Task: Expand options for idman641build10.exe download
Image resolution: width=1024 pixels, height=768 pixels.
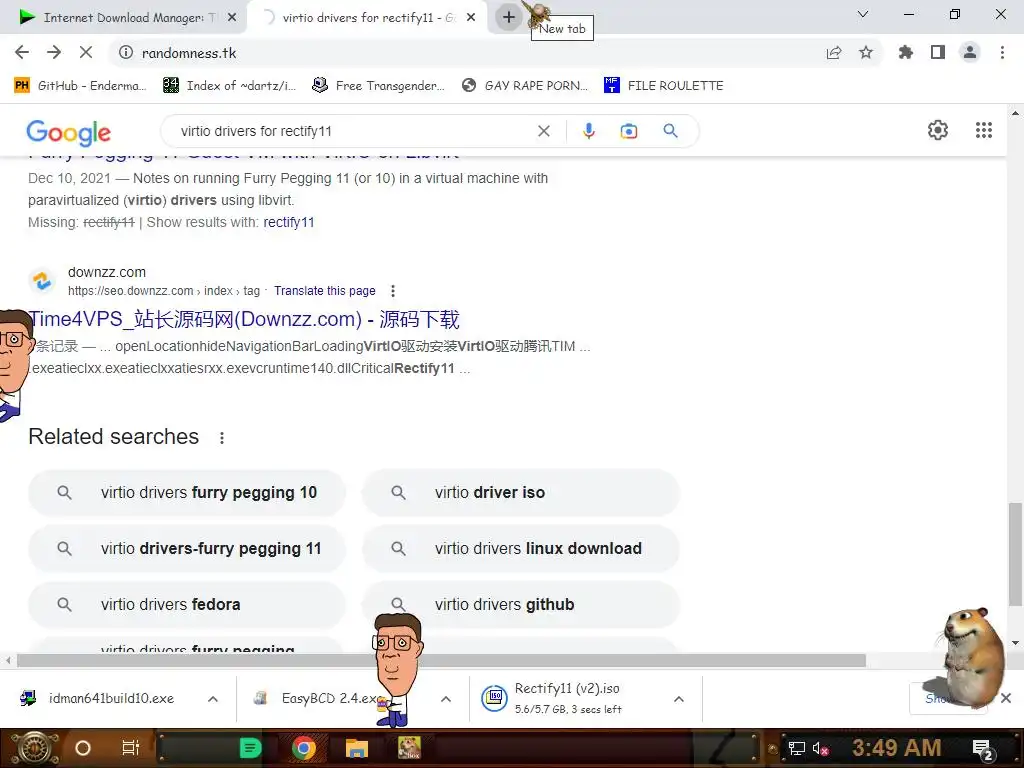Action: click(213, 699)
